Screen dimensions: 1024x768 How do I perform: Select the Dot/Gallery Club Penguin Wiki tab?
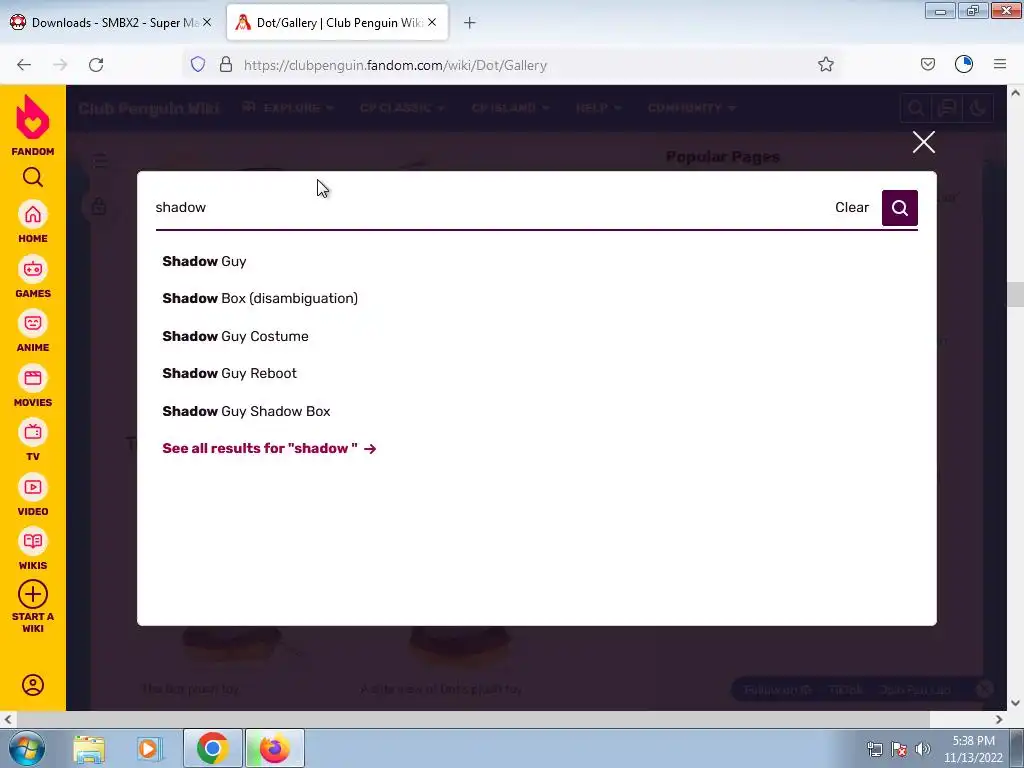pyautogui.click(x=338, y=22)
